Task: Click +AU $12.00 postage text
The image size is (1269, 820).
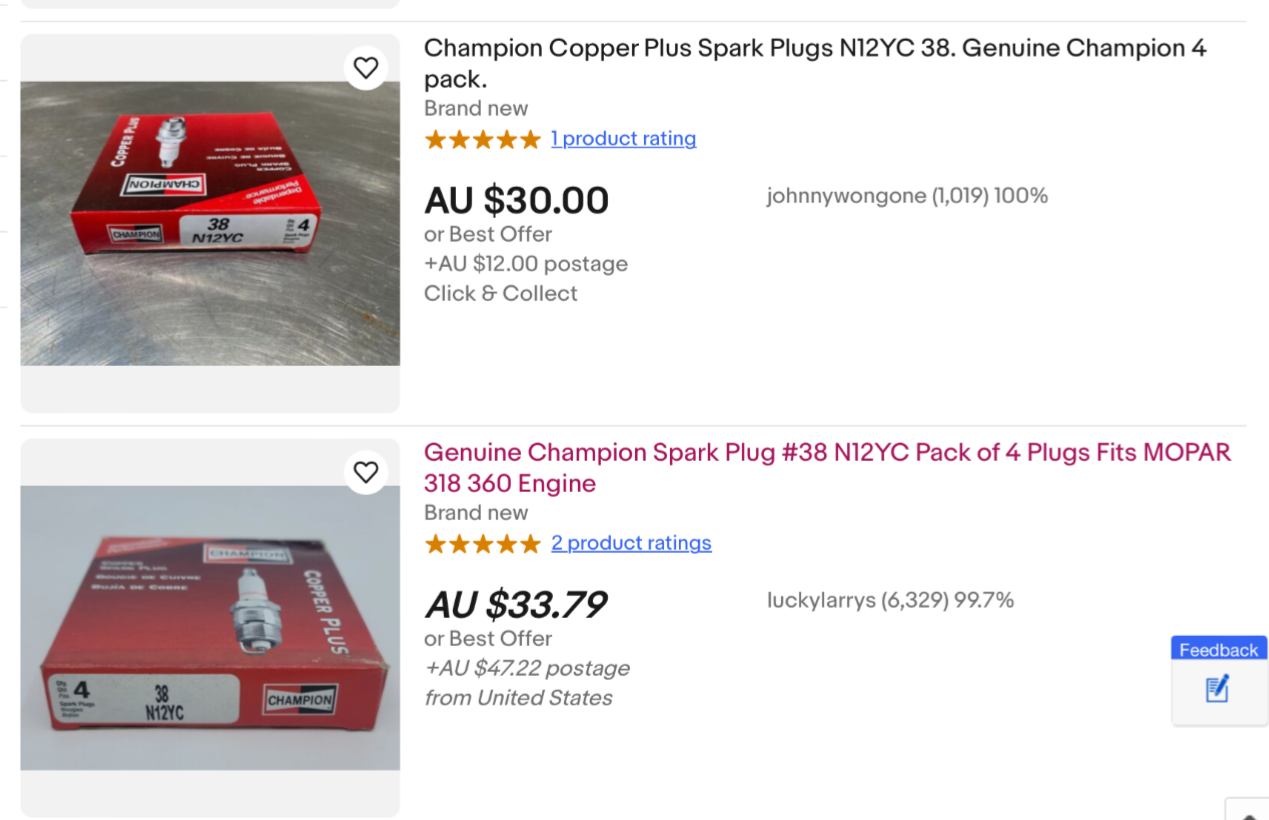Action: [x=526, y=264]
